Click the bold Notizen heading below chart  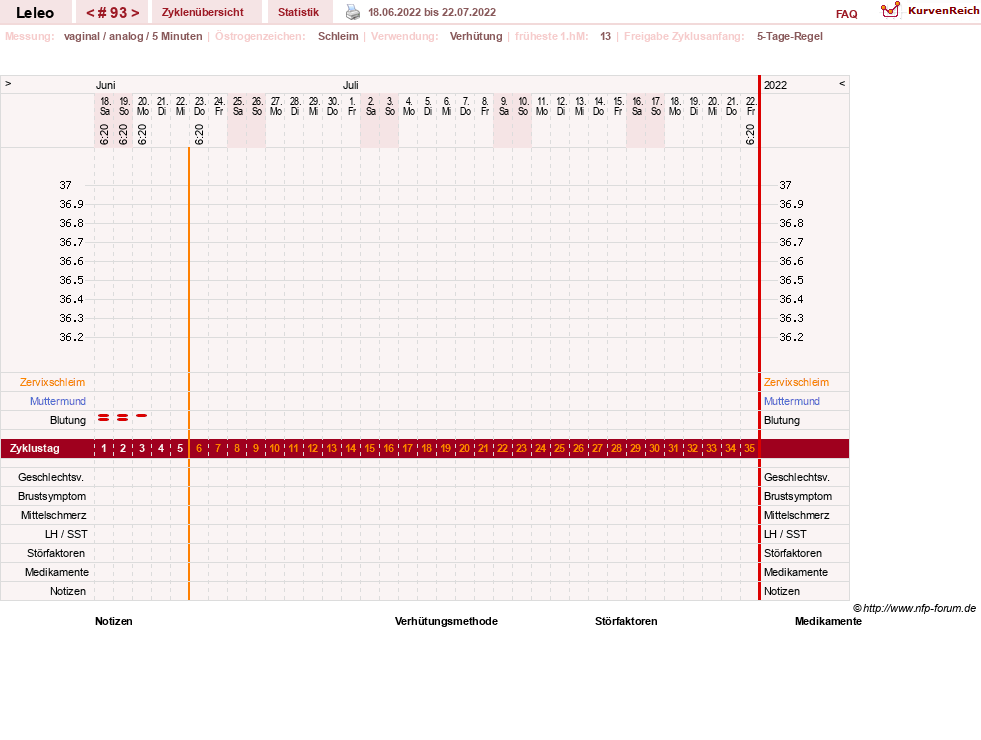pyautogui.click(x=114, y=621)
